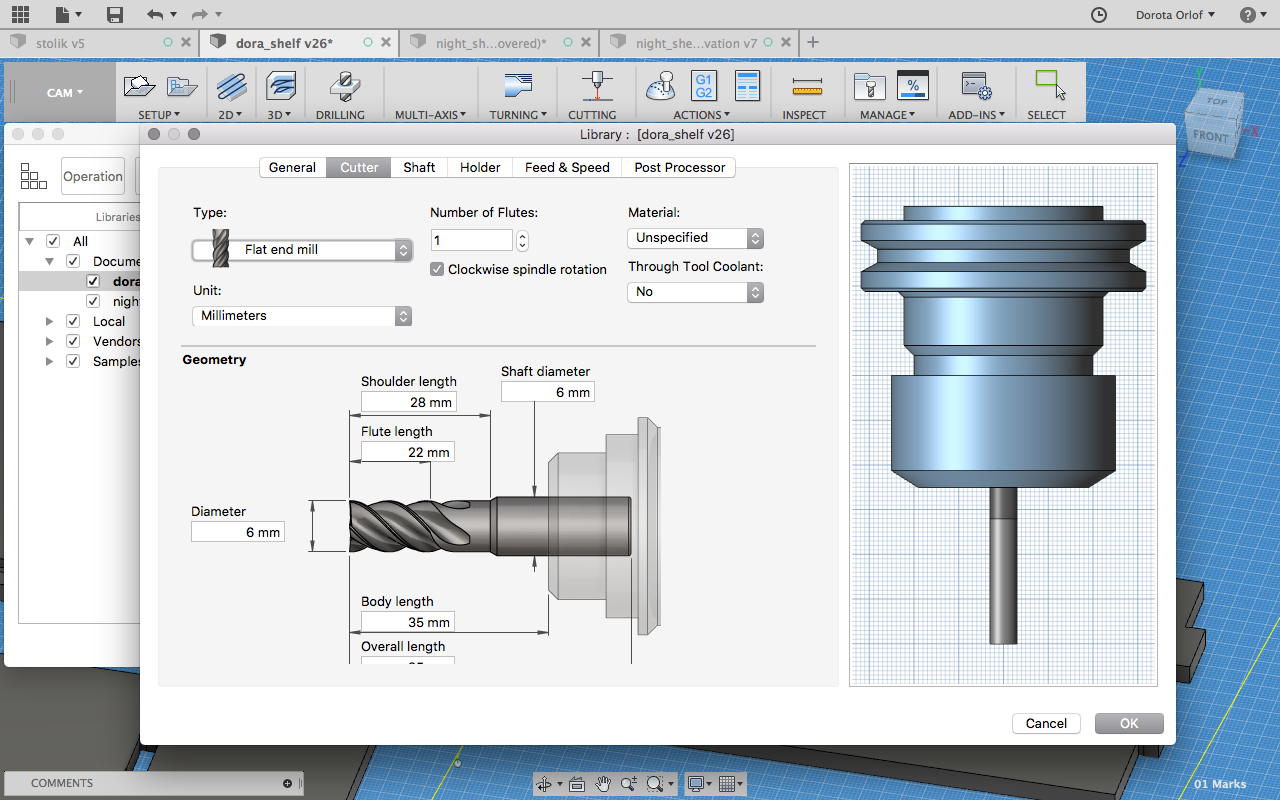Image resolution: width=1280 pixels, height=800 pixels.
Task: Open the Unit Millimeters dropdown
Action: tap(302, 316)
